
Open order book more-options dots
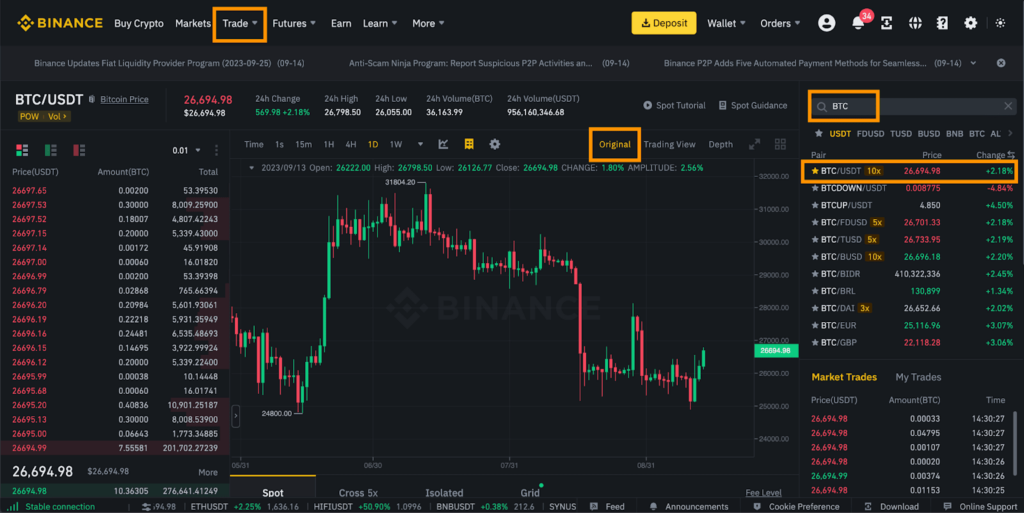click(216, 150)
